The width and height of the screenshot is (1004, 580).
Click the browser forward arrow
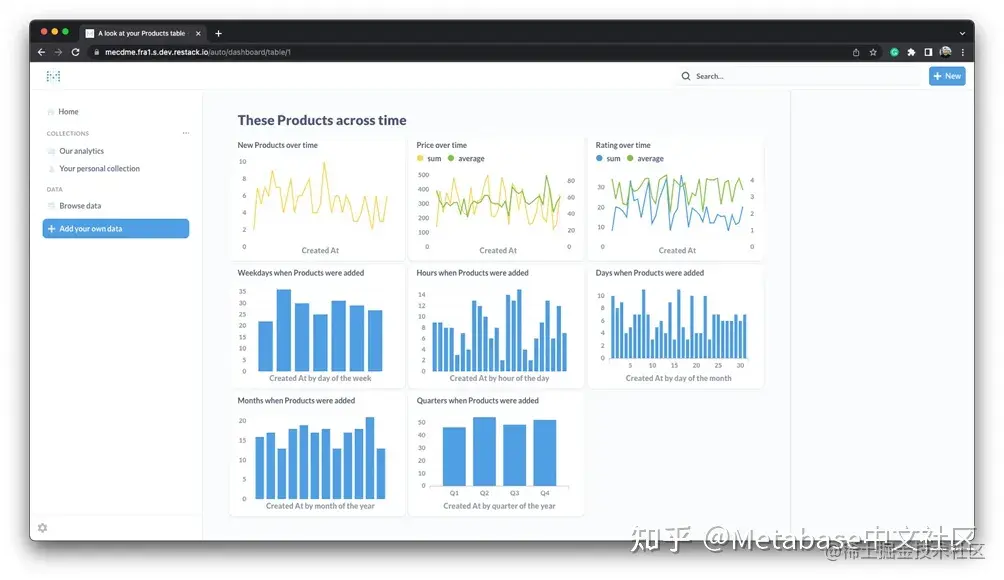[x=58, y=52]
